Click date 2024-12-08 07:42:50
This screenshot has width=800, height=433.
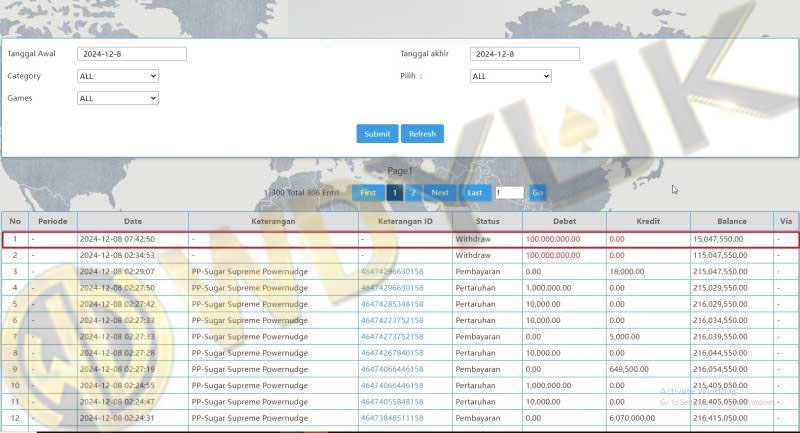coord(117,239)
